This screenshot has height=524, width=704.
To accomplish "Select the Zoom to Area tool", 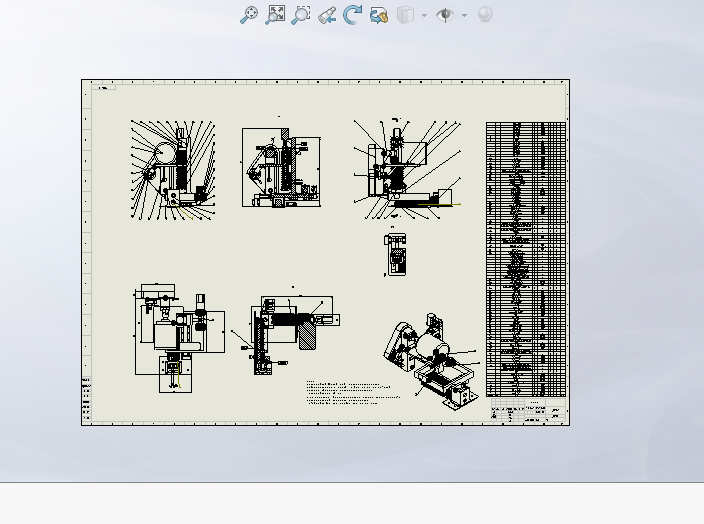I will click(301, 15).
